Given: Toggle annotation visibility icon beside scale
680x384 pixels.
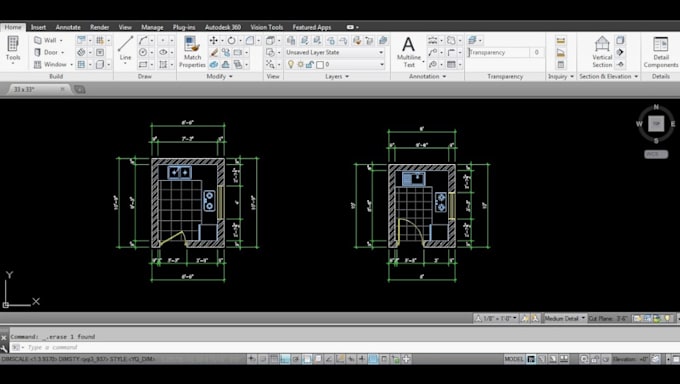Looking at the screenshot, I should pos(525,318).
